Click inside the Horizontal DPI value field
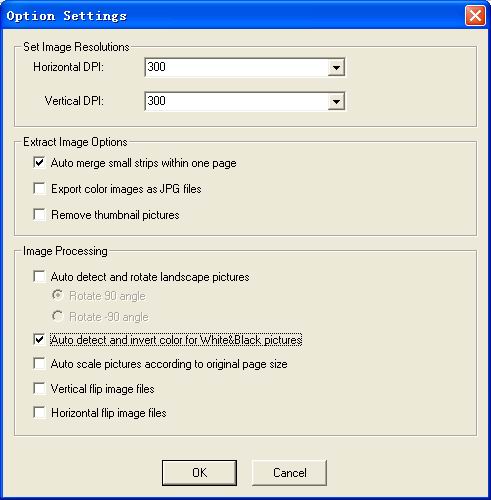The height and width of the screenshot is (500, 491). click(236, 68)
